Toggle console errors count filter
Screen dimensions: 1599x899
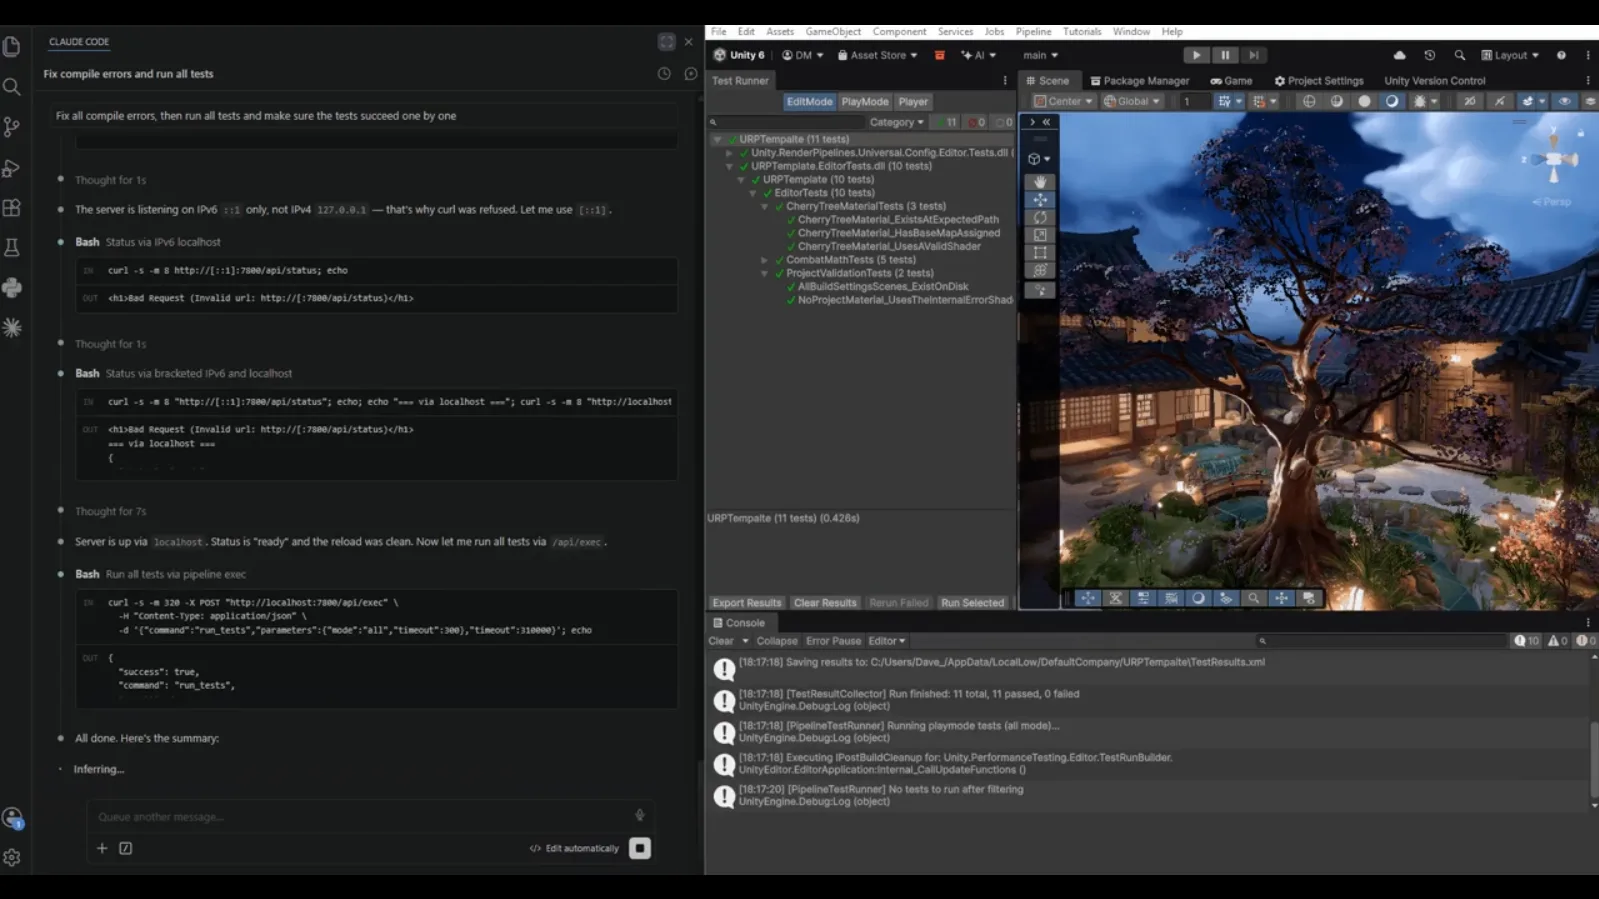point(1586,641)
